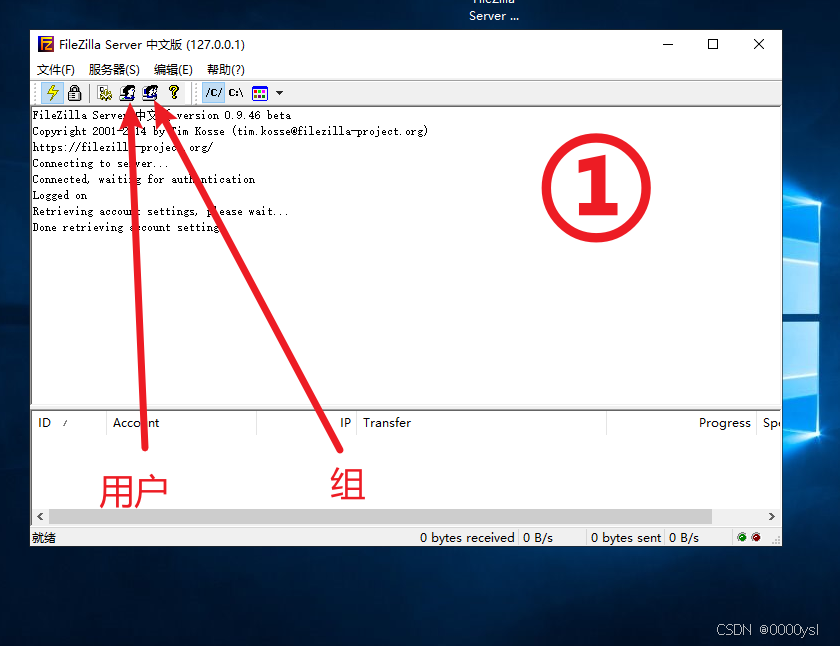Open the Groups editor icon
Image resolution: width=840 pixels, height=646 pixels.
click(x=150, y=93)
